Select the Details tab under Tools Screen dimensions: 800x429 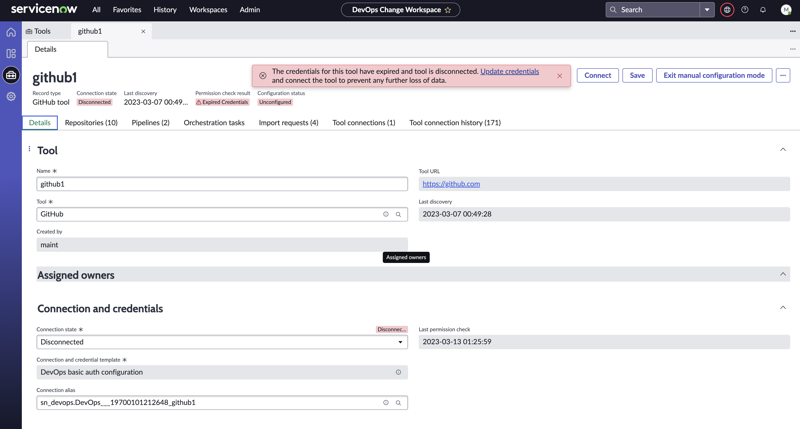67,49
